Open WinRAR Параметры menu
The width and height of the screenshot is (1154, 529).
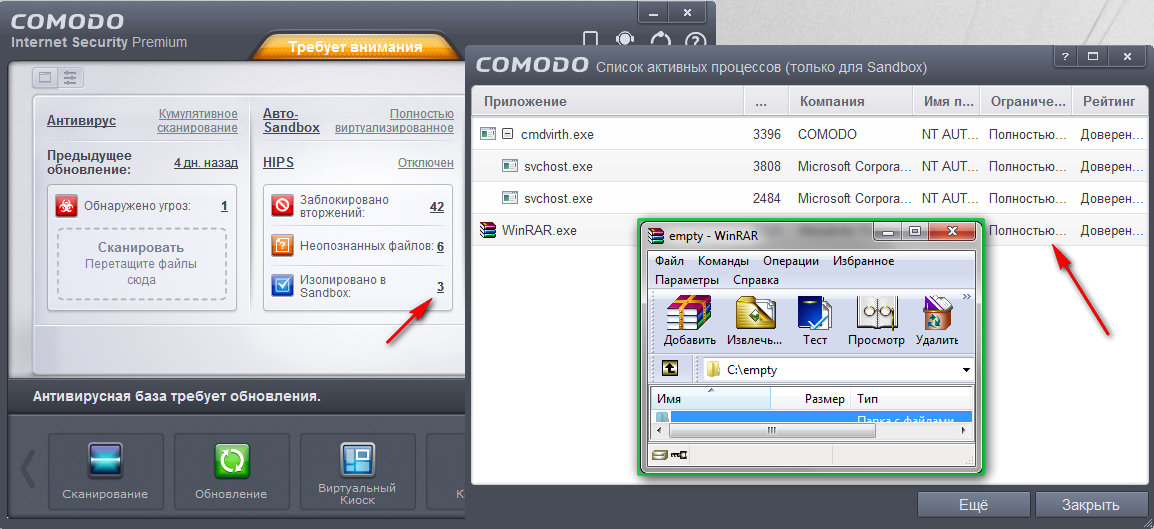pos(687,280)
